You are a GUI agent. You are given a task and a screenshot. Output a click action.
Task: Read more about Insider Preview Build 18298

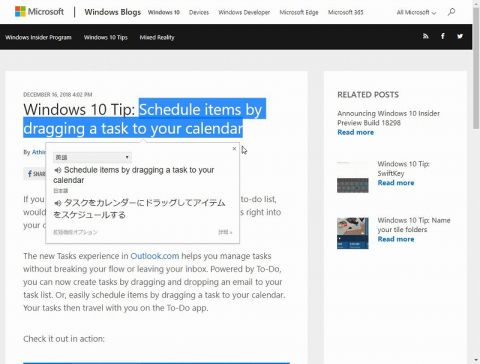(355, 132)
